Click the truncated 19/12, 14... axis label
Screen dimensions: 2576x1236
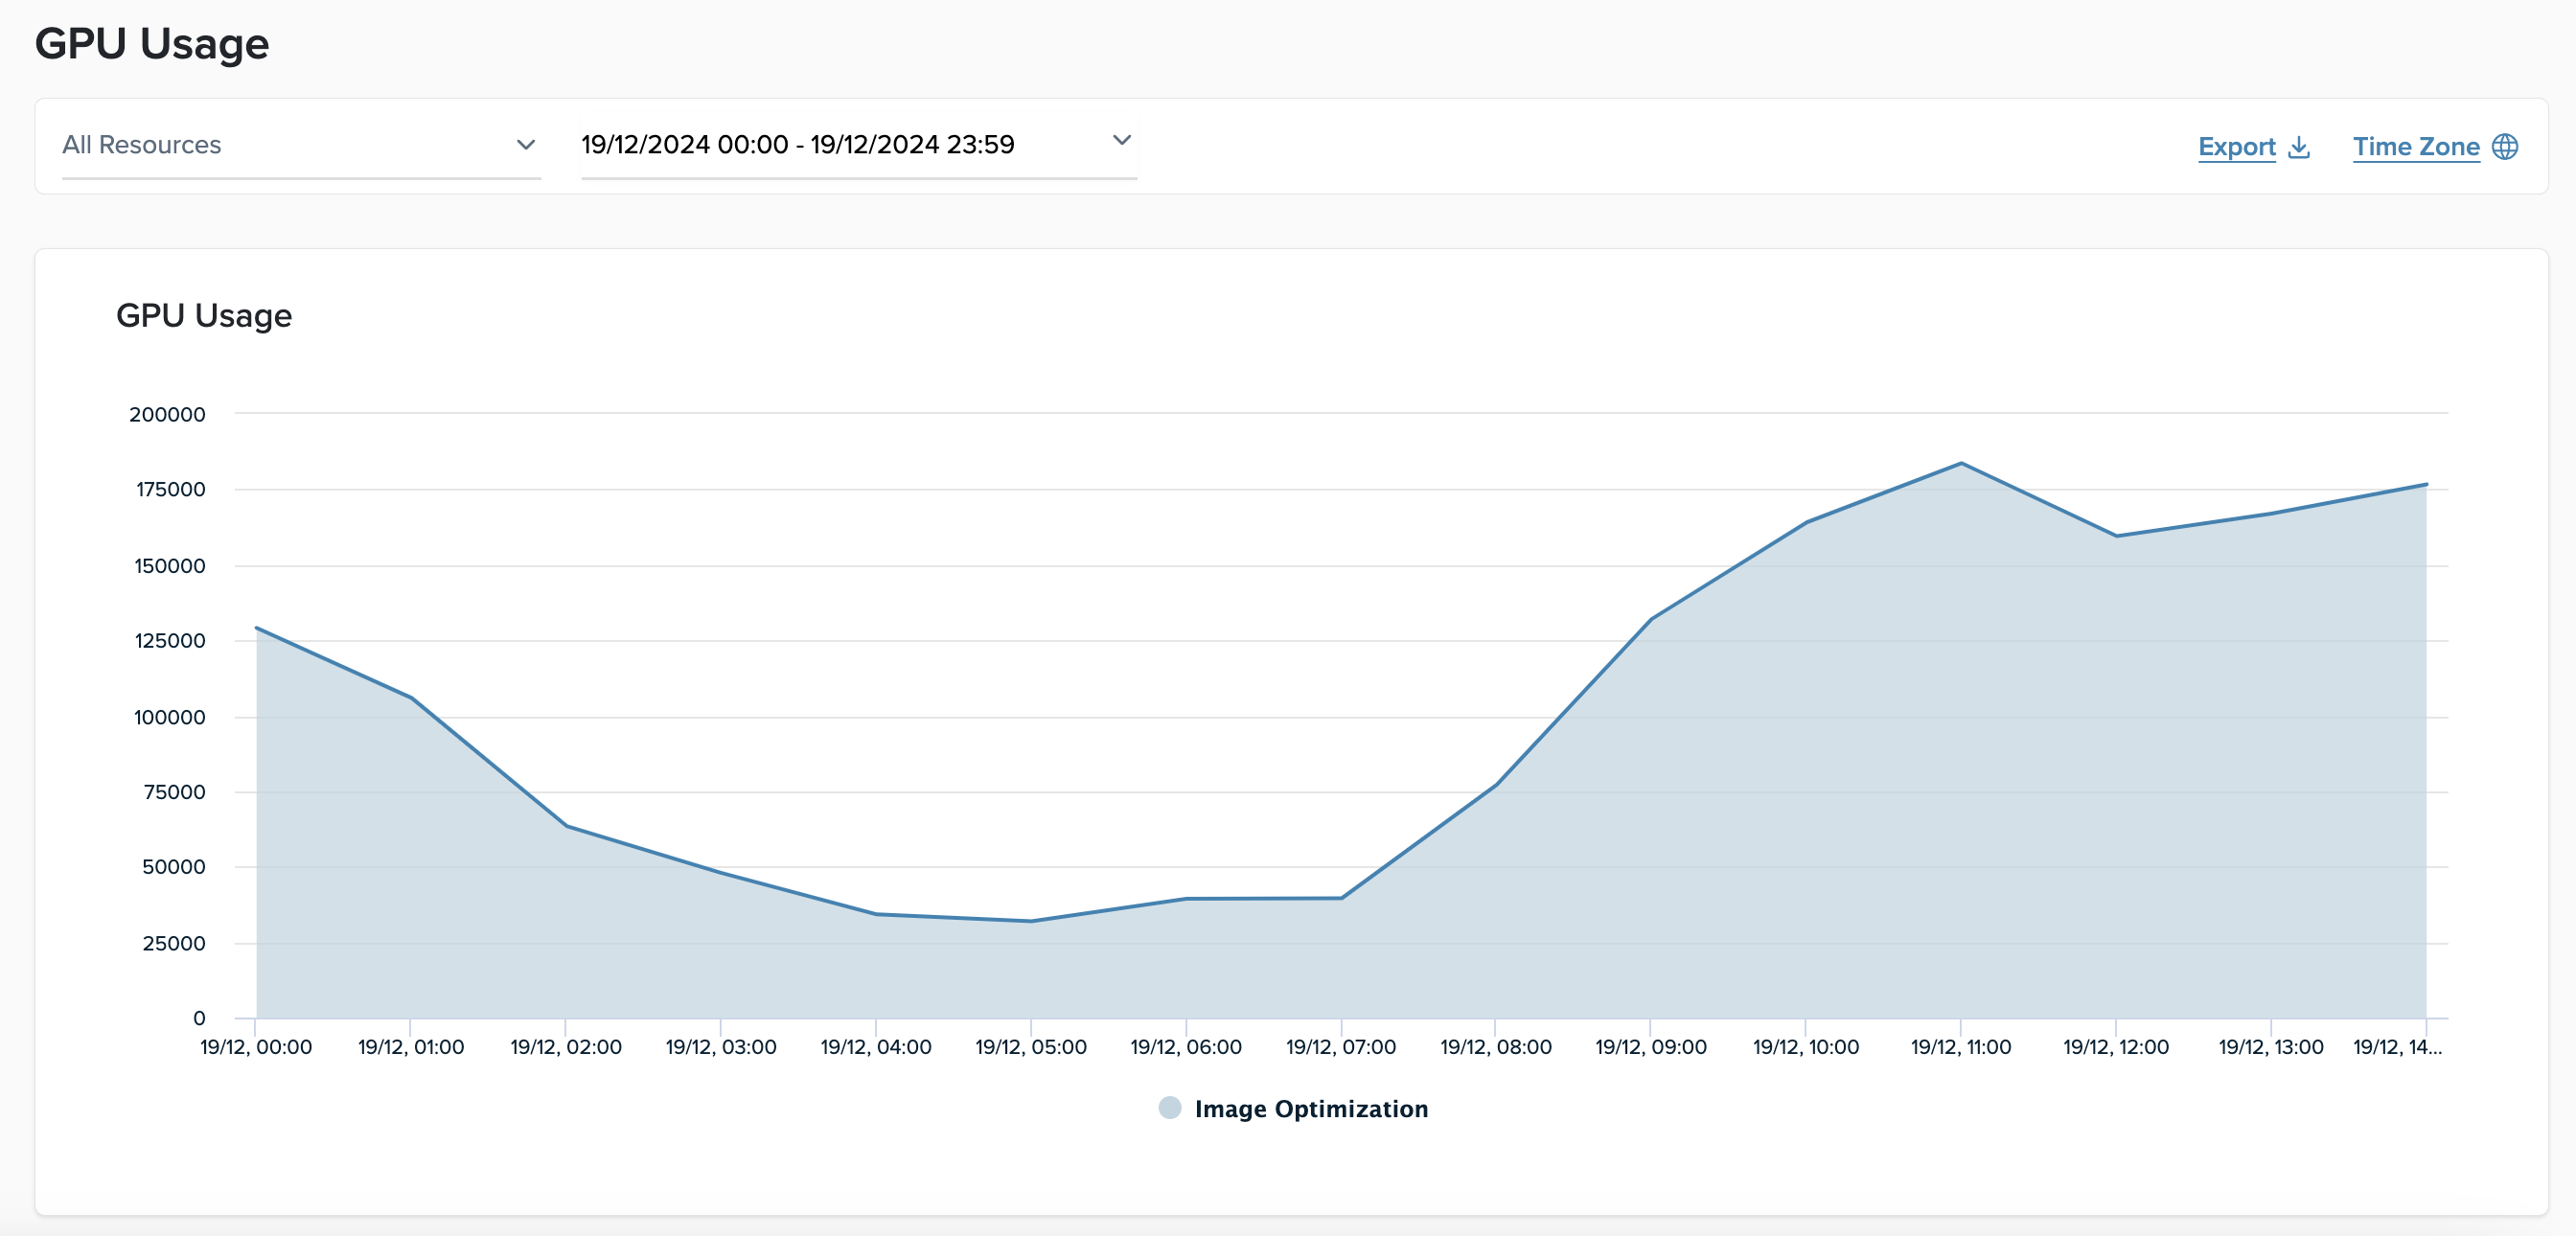(x=2397, y=1047)
